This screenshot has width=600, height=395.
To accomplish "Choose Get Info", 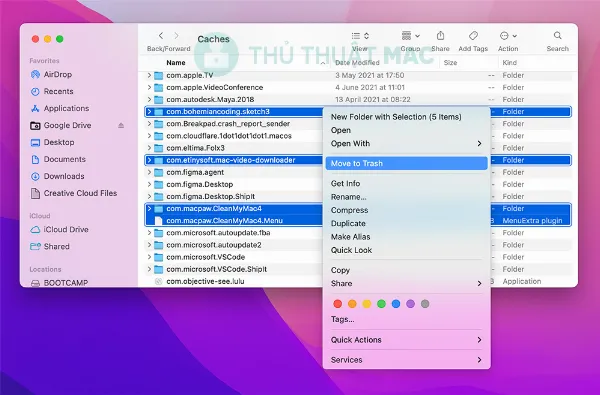I will coord(406,183).
